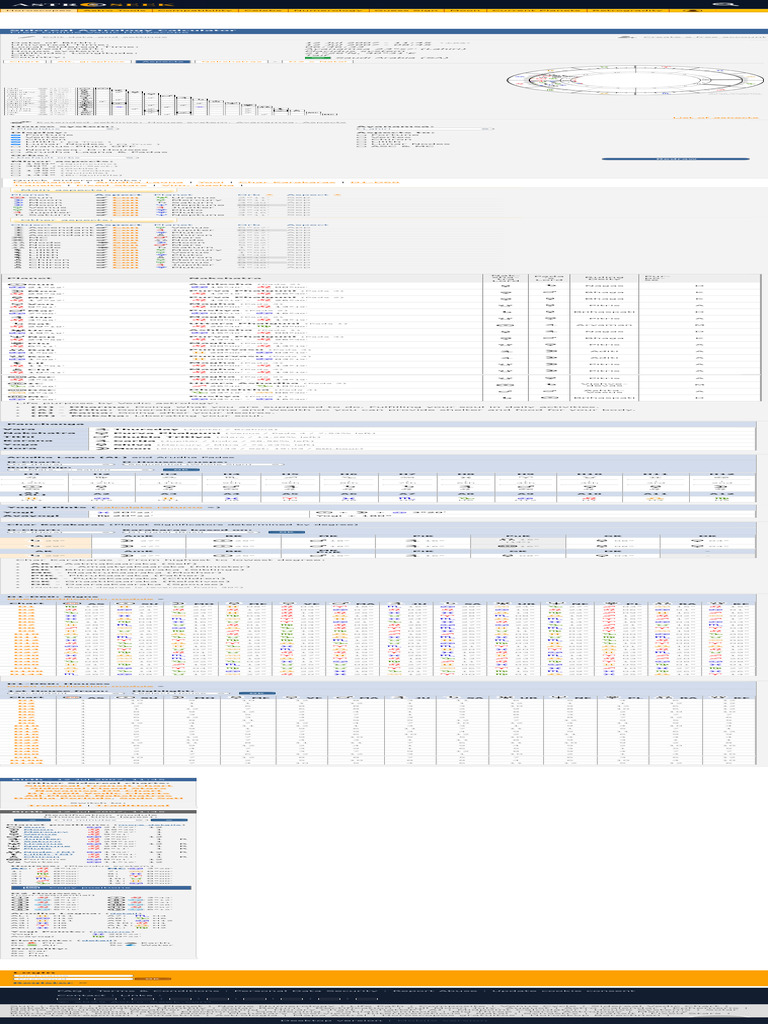The width and height of the screenshot is (768, 1024).
Task: Select the highlighted blue tab under the birth data
Action: click(163, 61)
